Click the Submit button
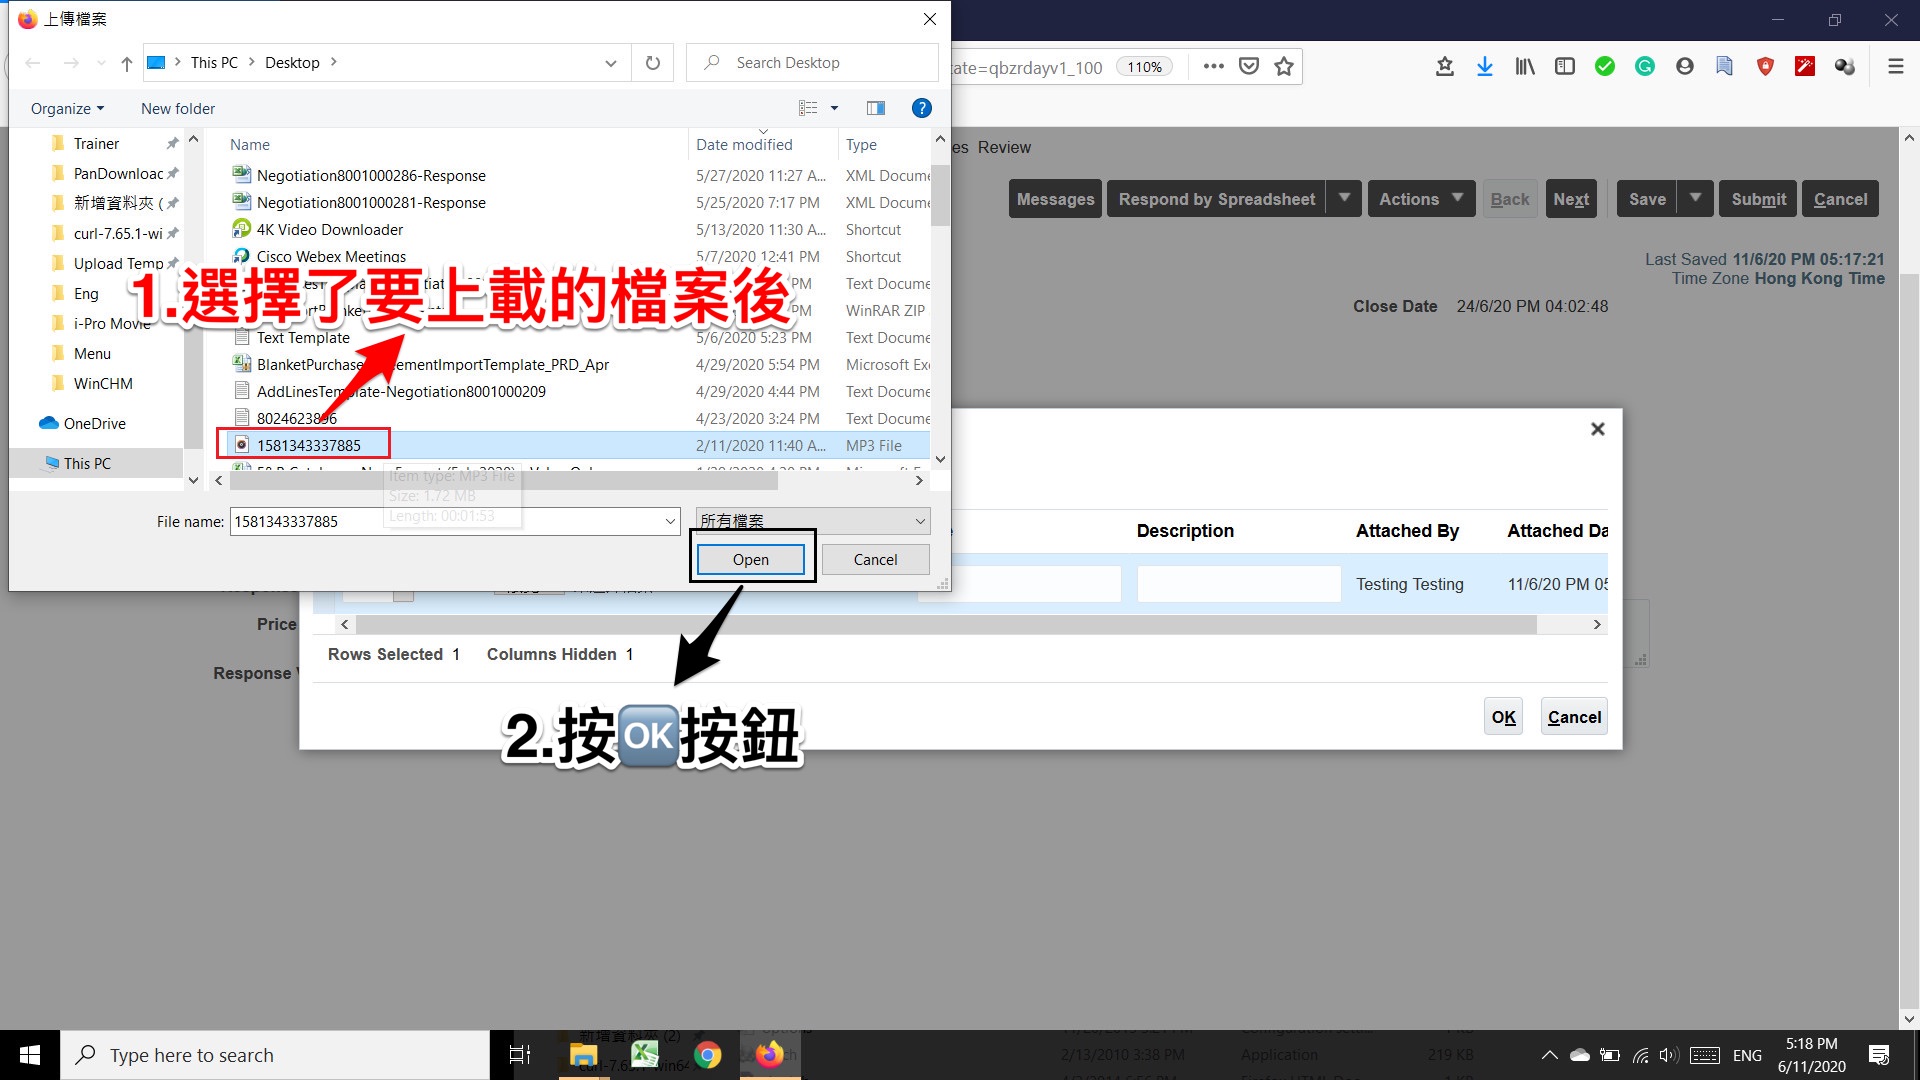This screenshot has height=1080, width=1920. pos(1758,199)
